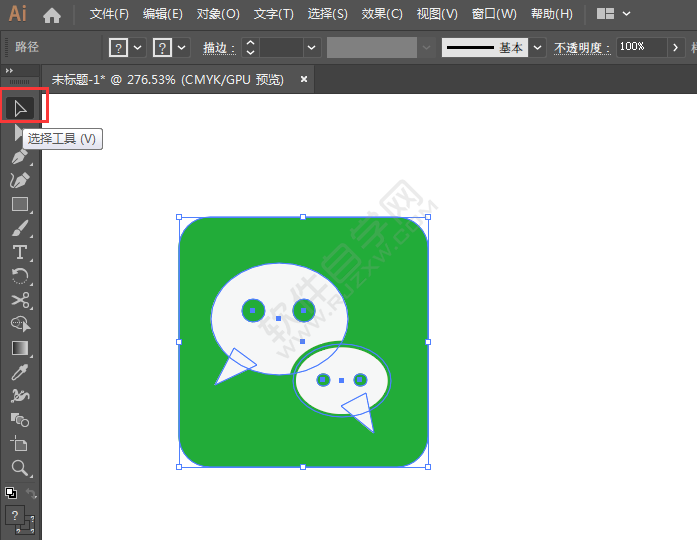Open the 编辑(E) menu
The width and height of the screenshot is (697, 540).
[163, 14]
